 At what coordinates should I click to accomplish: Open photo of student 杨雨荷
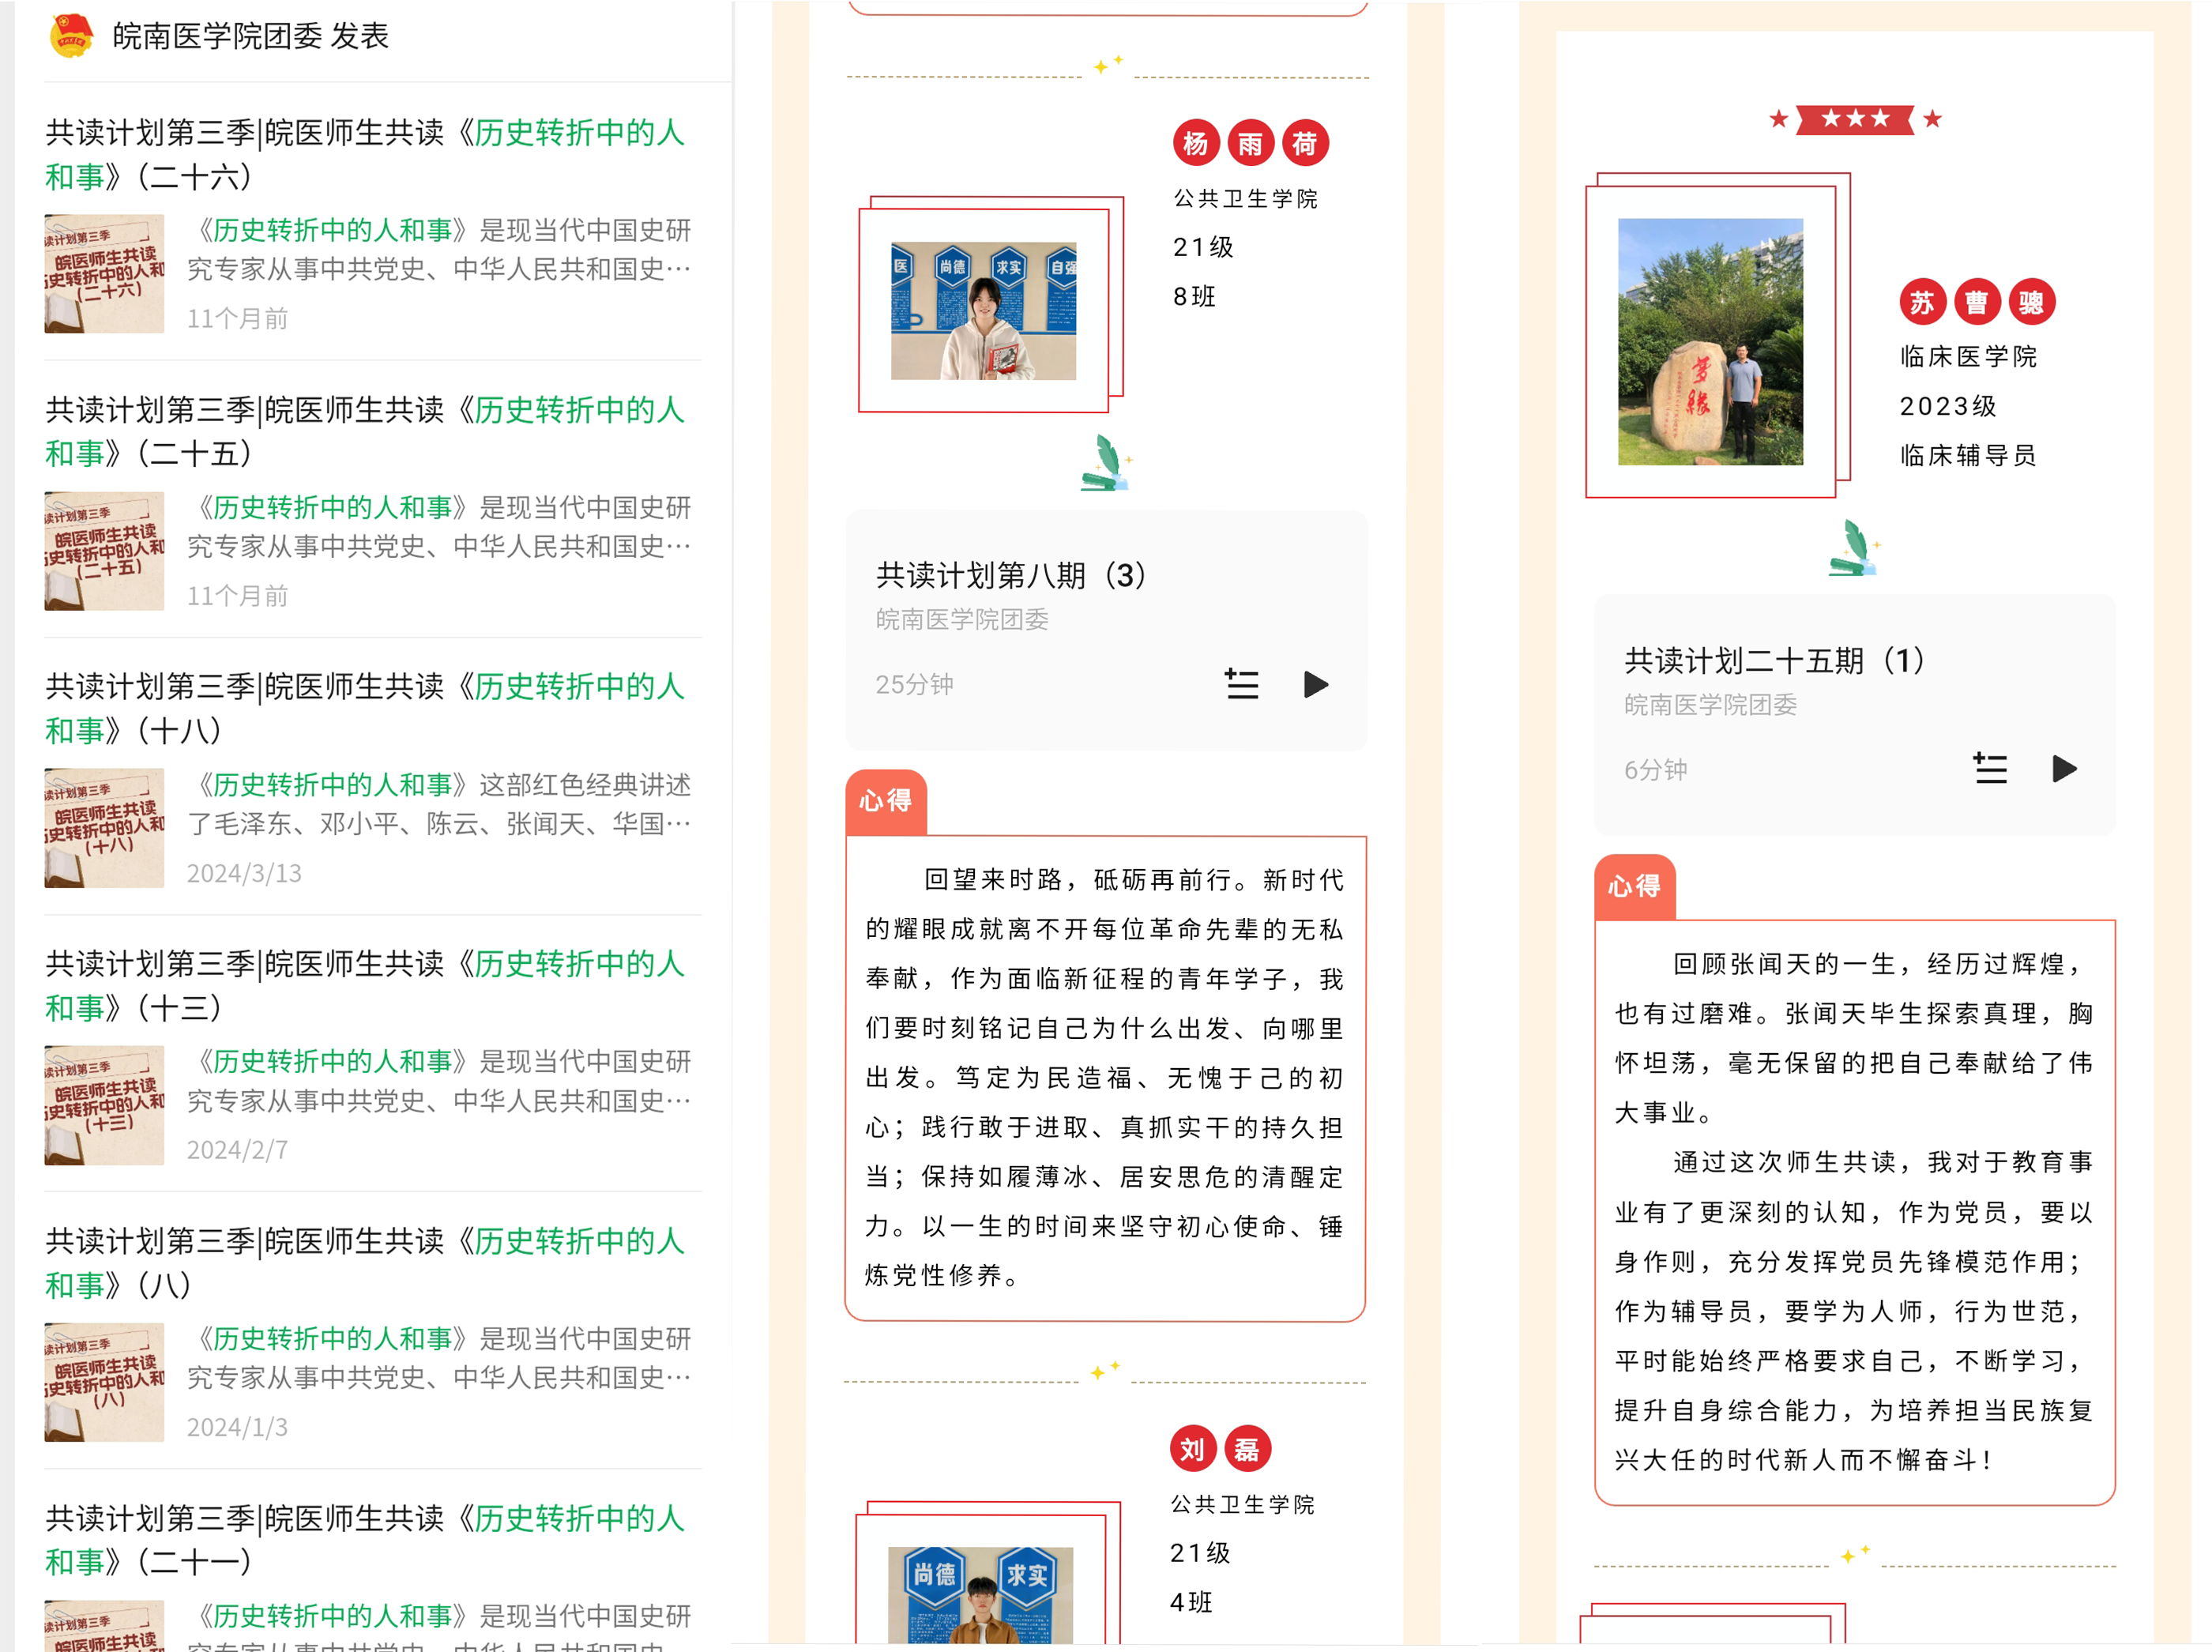tap(984, 310)
